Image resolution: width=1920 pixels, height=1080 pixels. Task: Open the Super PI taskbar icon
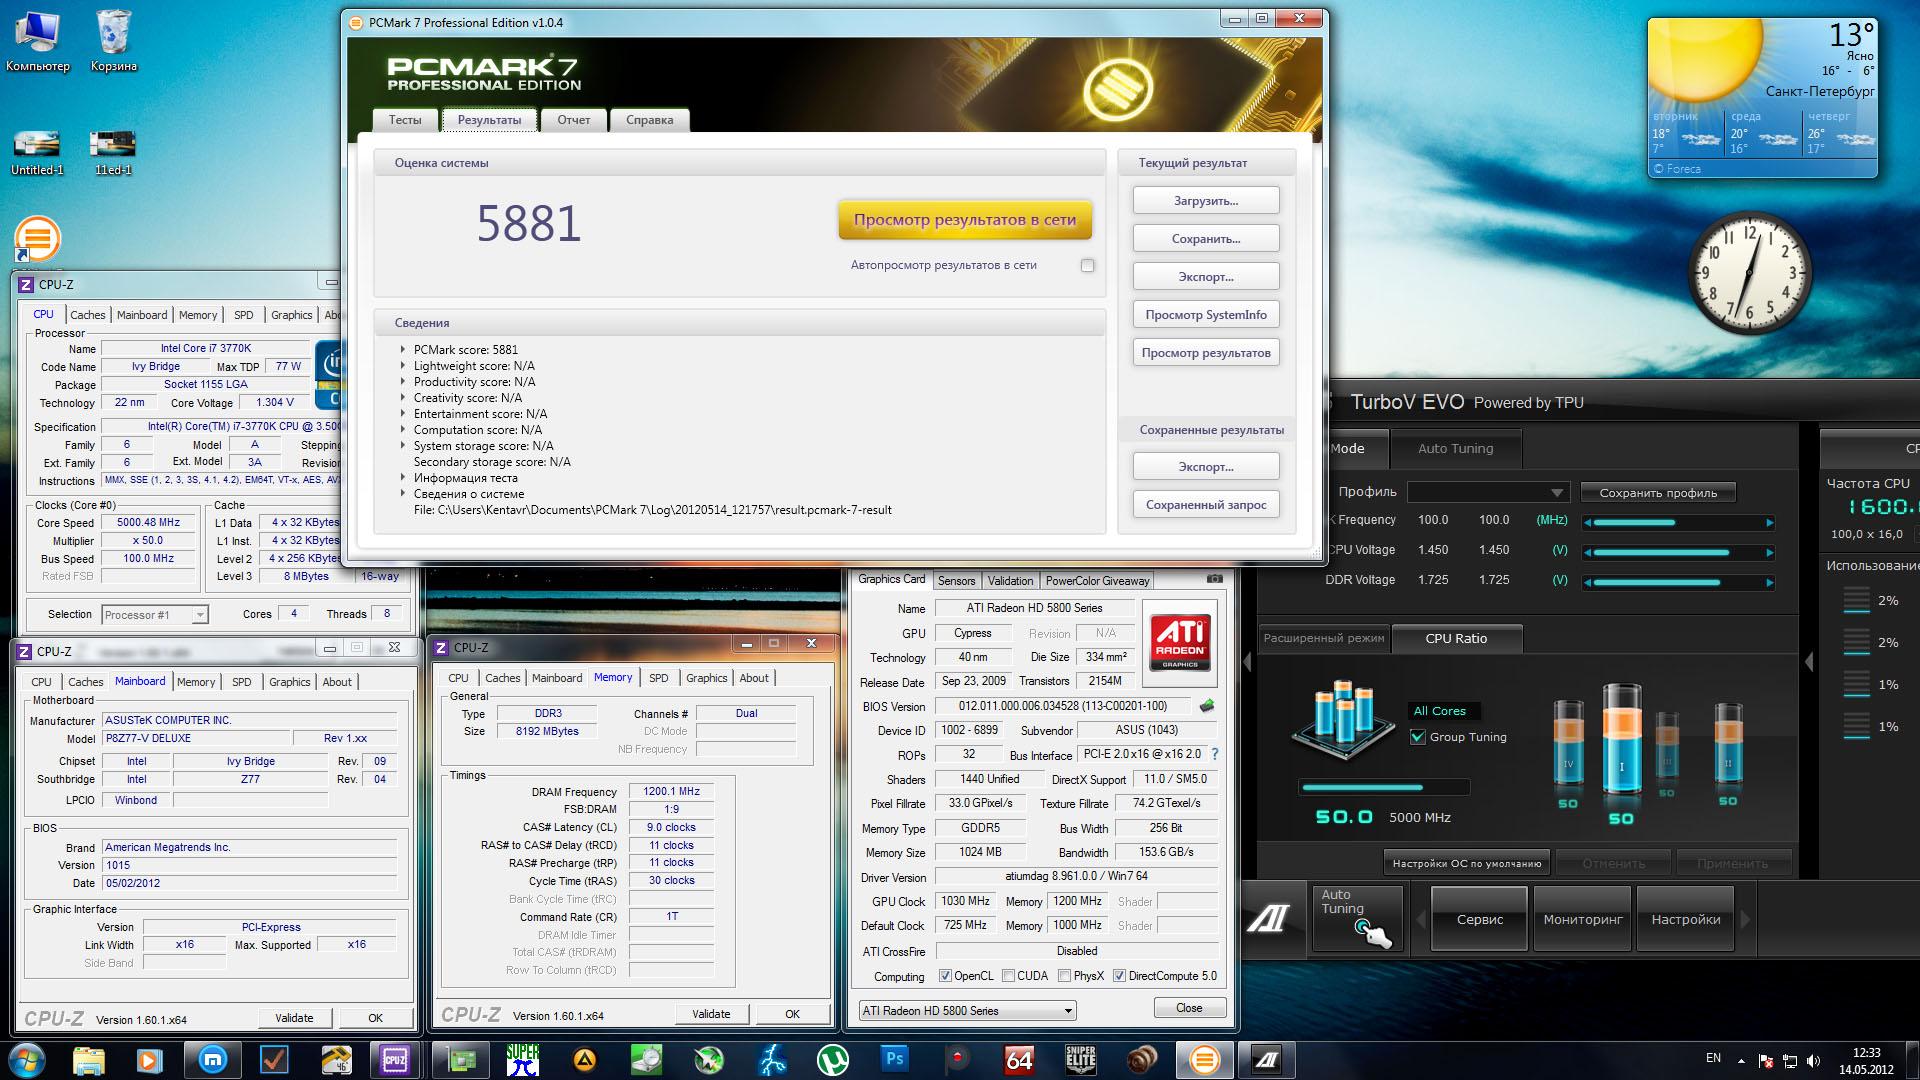[522, 1059]
